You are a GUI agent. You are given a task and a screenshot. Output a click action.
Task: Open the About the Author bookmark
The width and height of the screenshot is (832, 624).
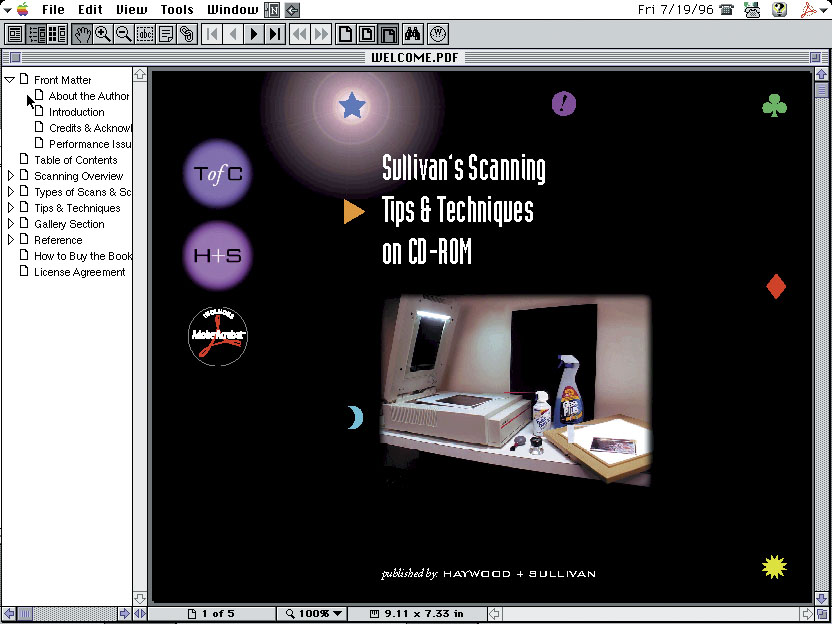89,96
